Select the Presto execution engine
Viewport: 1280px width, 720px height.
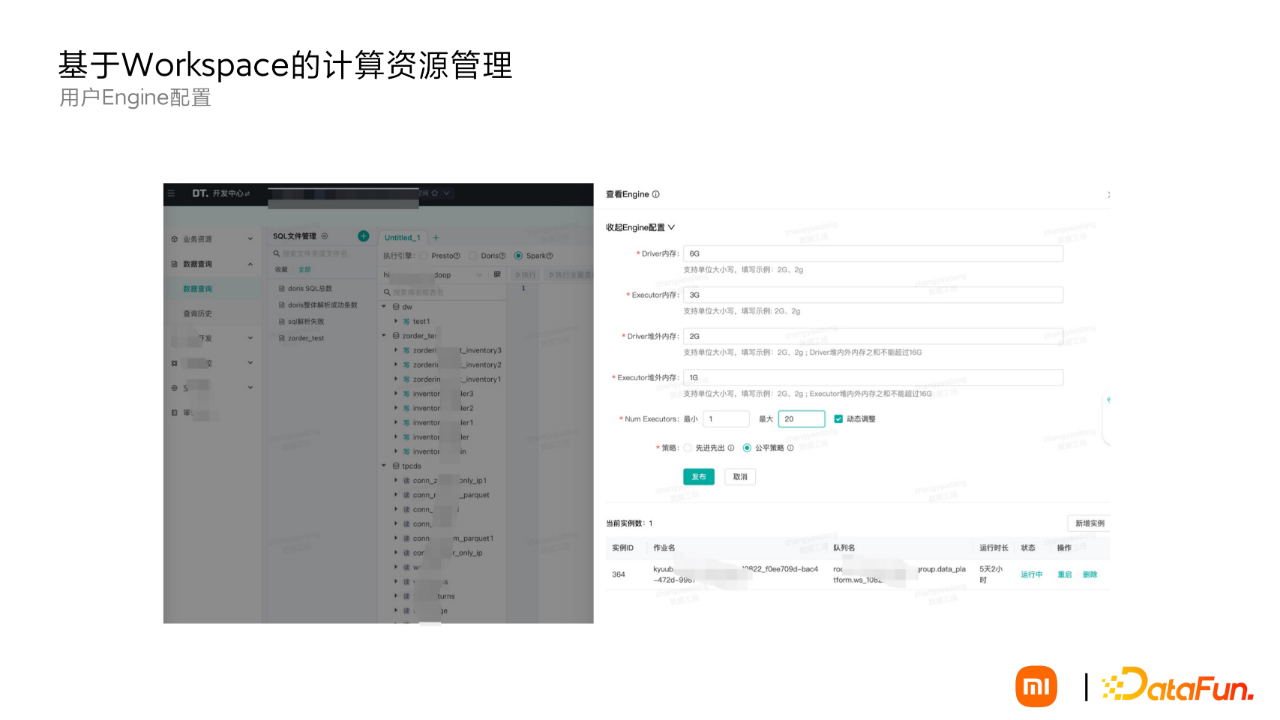423,255
